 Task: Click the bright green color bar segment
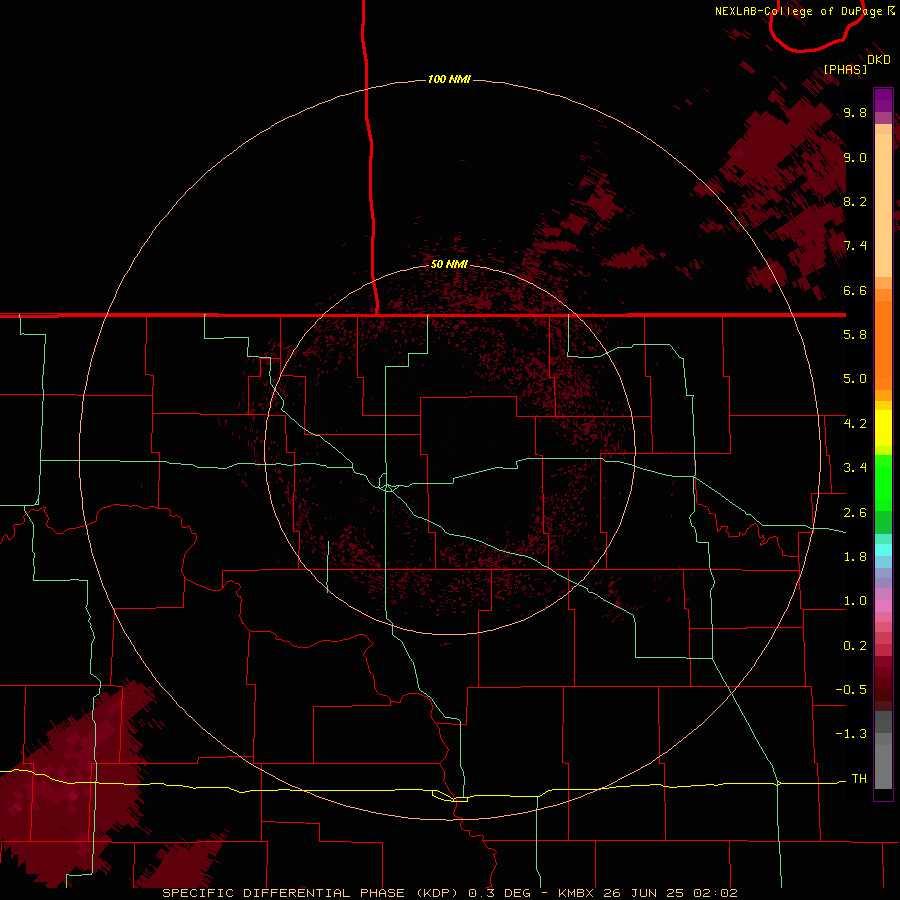tap(883, 481)
